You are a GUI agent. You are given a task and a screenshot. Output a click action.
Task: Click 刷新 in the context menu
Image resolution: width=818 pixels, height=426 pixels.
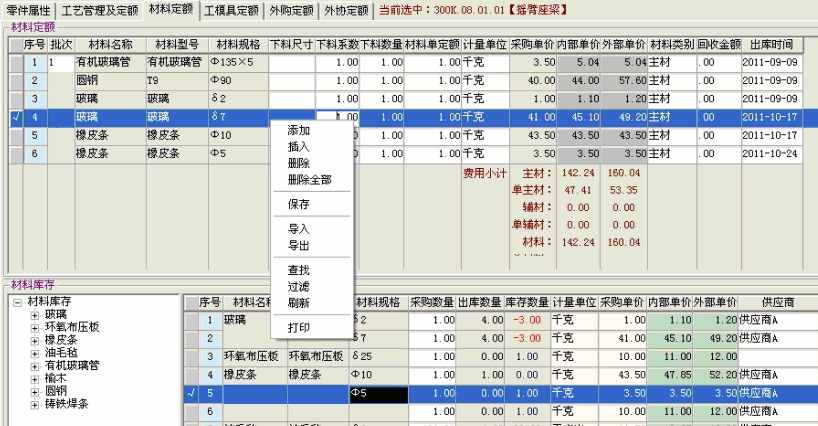pyautogui.click(x=298, y=303)
